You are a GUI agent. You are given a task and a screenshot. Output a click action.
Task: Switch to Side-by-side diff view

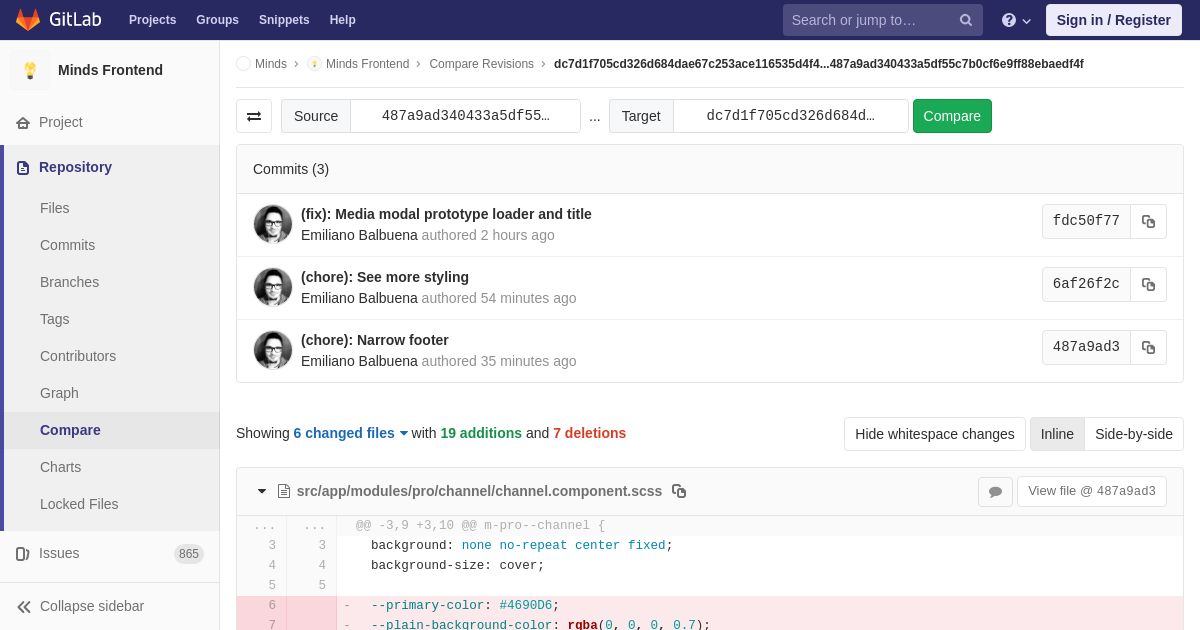pyautogui.click(x=1134, y=434)
